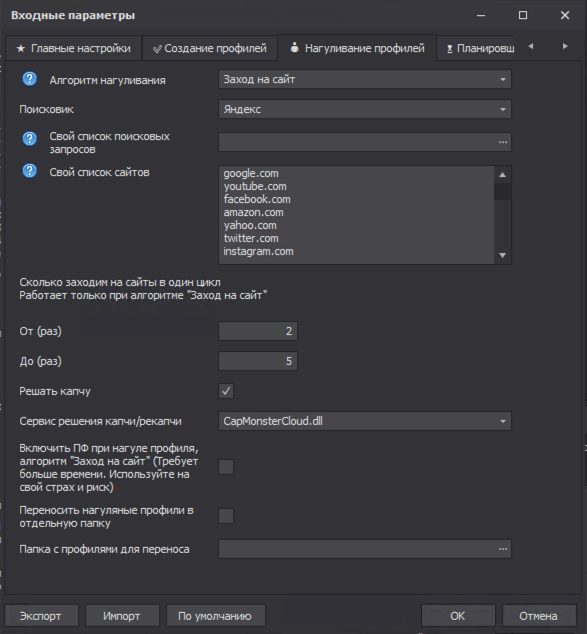Open the CapMonsterCloud.dll service dropdown
Image resolution: width=587 pixels, height=634 pixels.
365,421
